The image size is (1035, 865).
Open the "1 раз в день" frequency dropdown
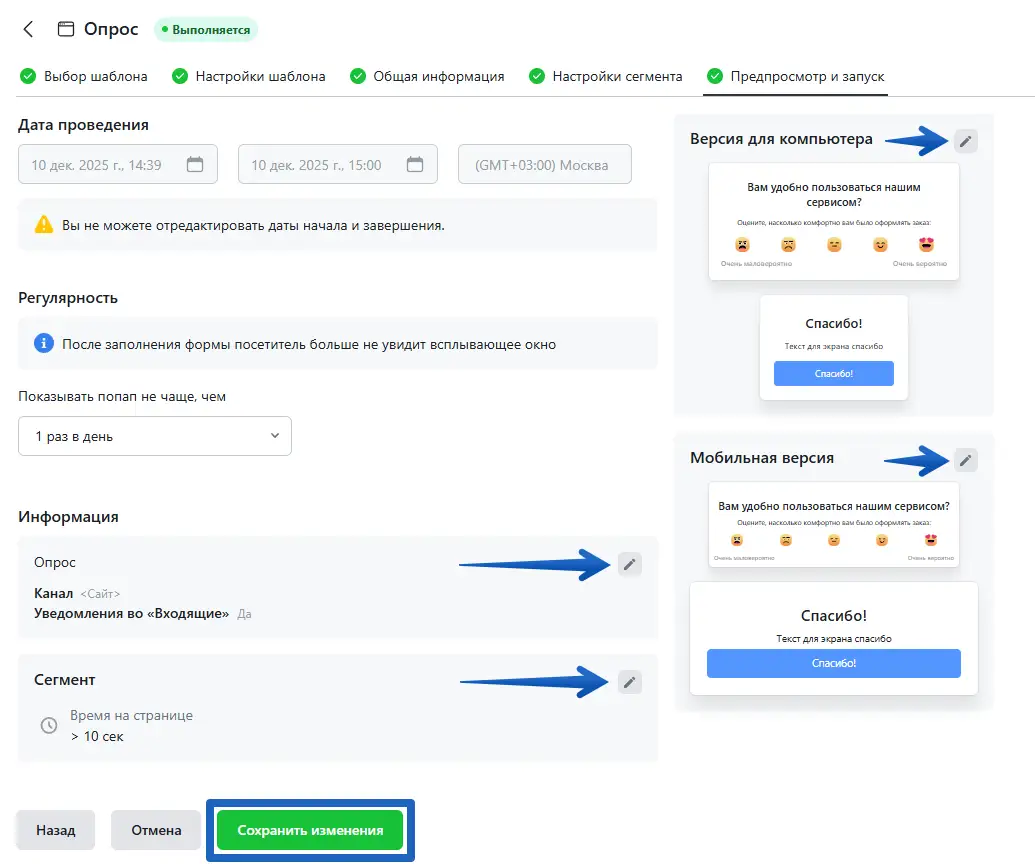(x=155, y=436)
